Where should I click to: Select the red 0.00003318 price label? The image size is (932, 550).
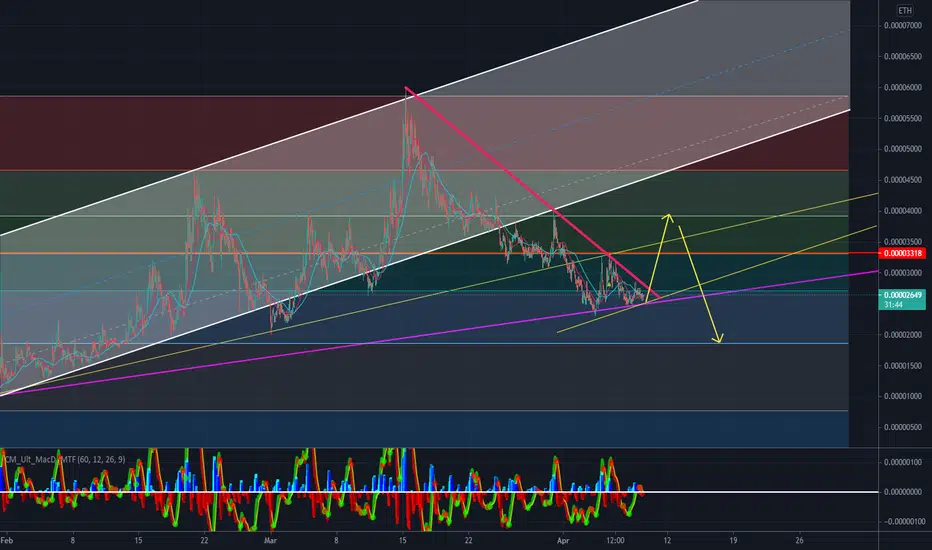(x=902, y=253)
